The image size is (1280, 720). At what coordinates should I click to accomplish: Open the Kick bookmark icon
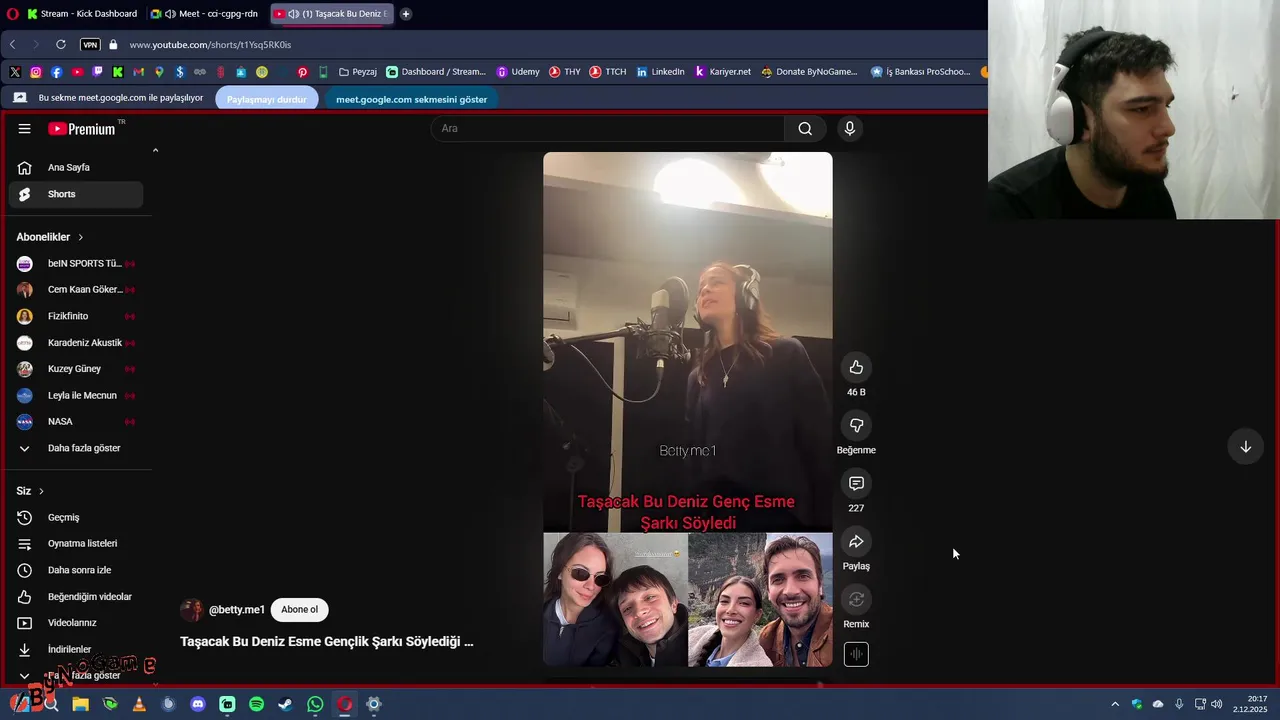[x=118, y=72]
